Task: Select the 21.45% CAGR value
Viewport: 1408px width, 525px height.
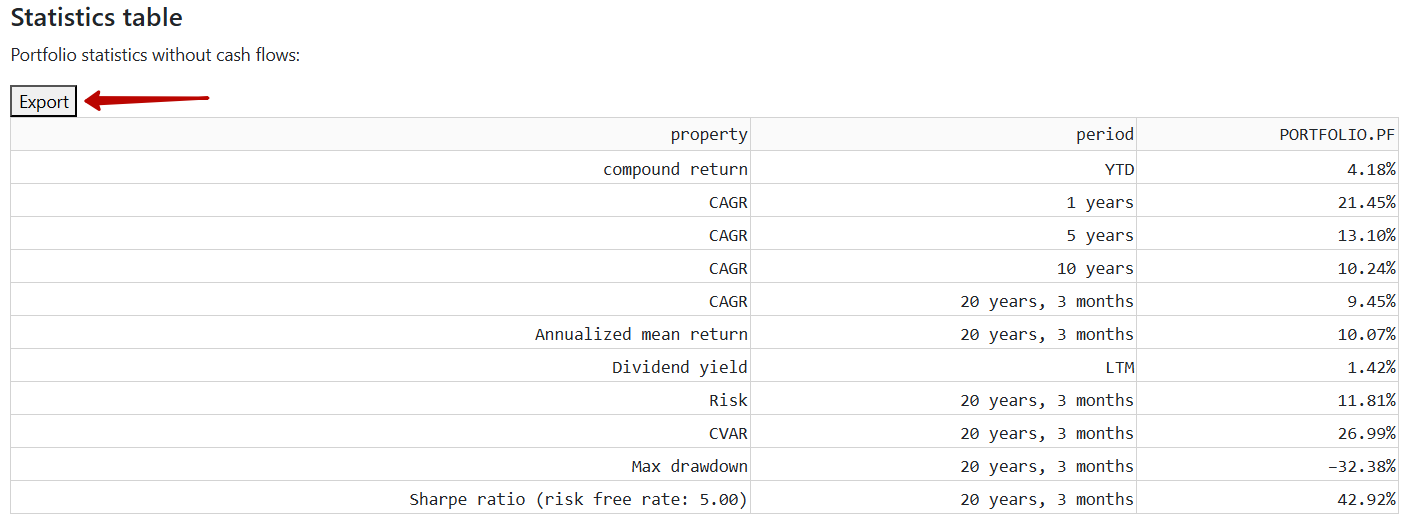Action: [x=1267, y=201]
